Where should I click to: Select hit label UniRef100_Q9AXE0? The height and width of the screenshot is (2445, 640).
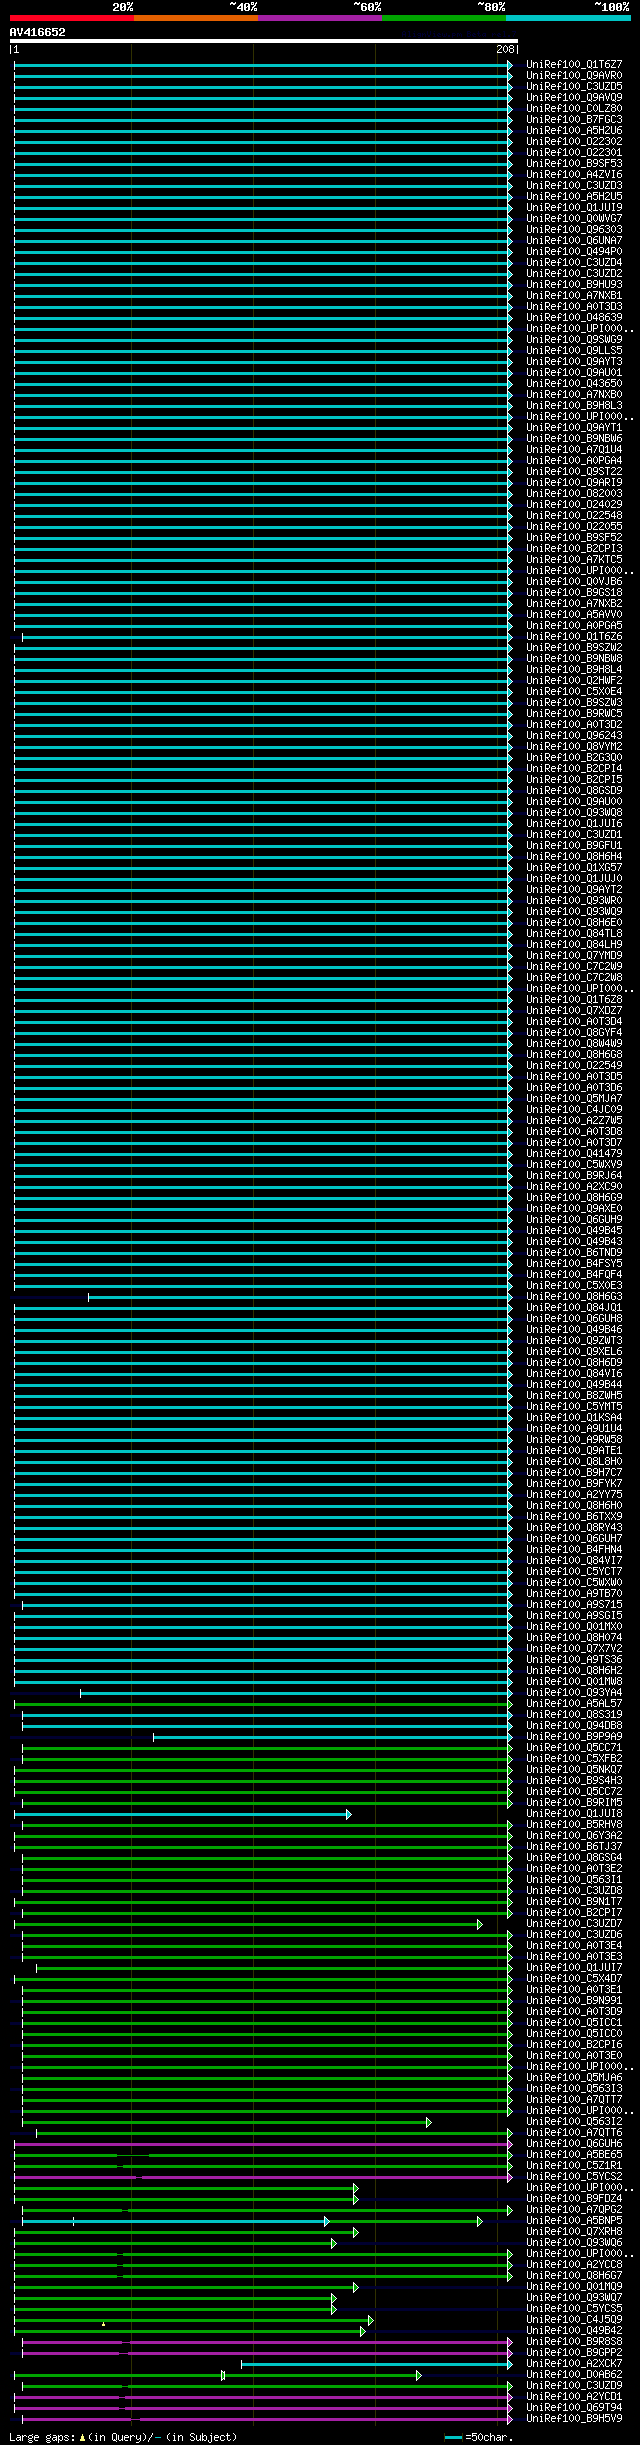point(574,1208)
